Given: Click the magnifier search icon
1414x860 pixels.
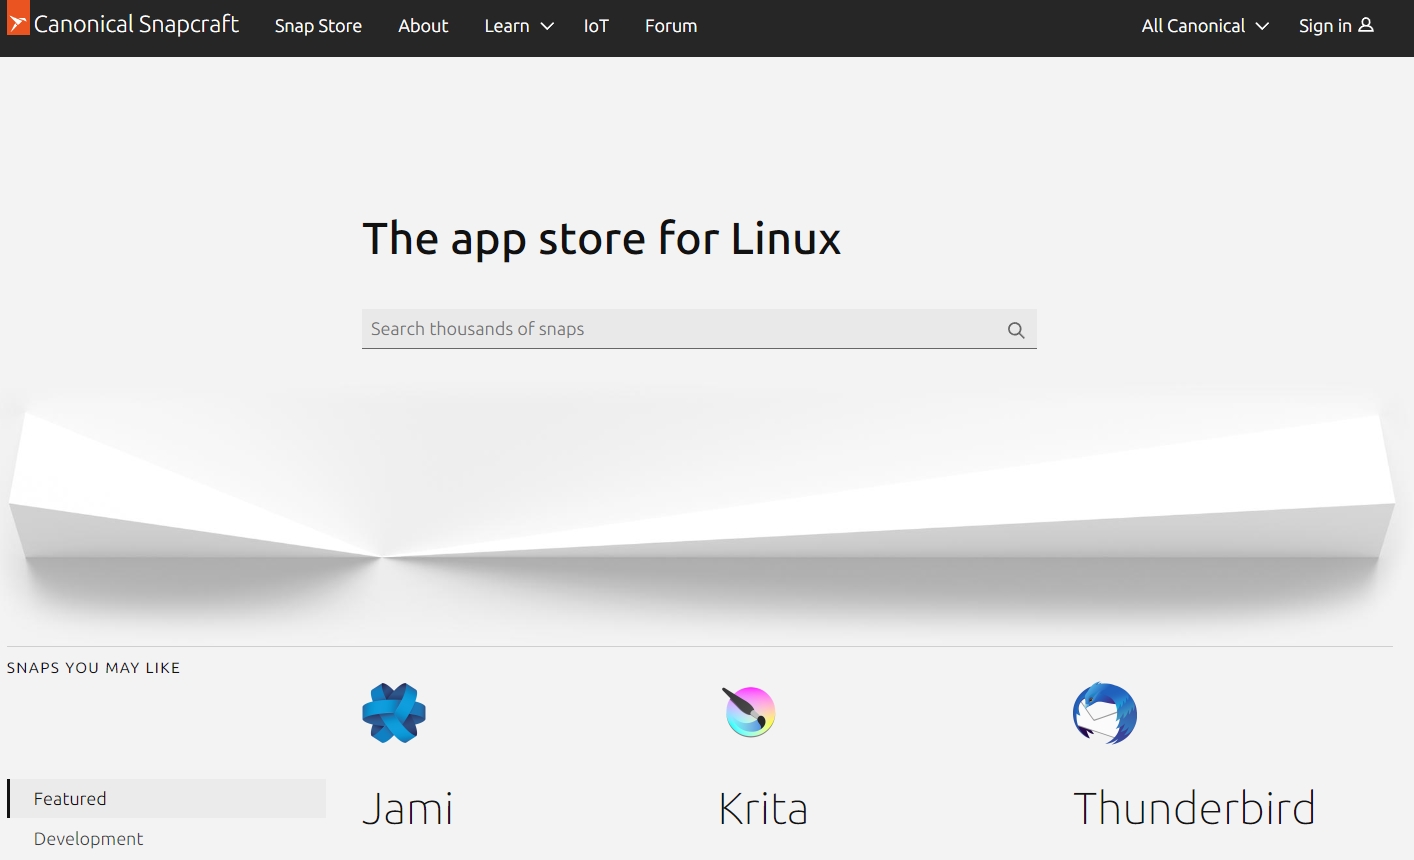Looking at the screenshot, I should point(1016,330).
